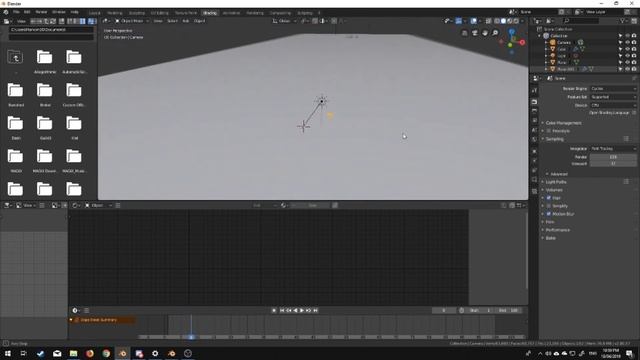
Task: Switch to the Animation workspace tab
Action: point(231,13)
